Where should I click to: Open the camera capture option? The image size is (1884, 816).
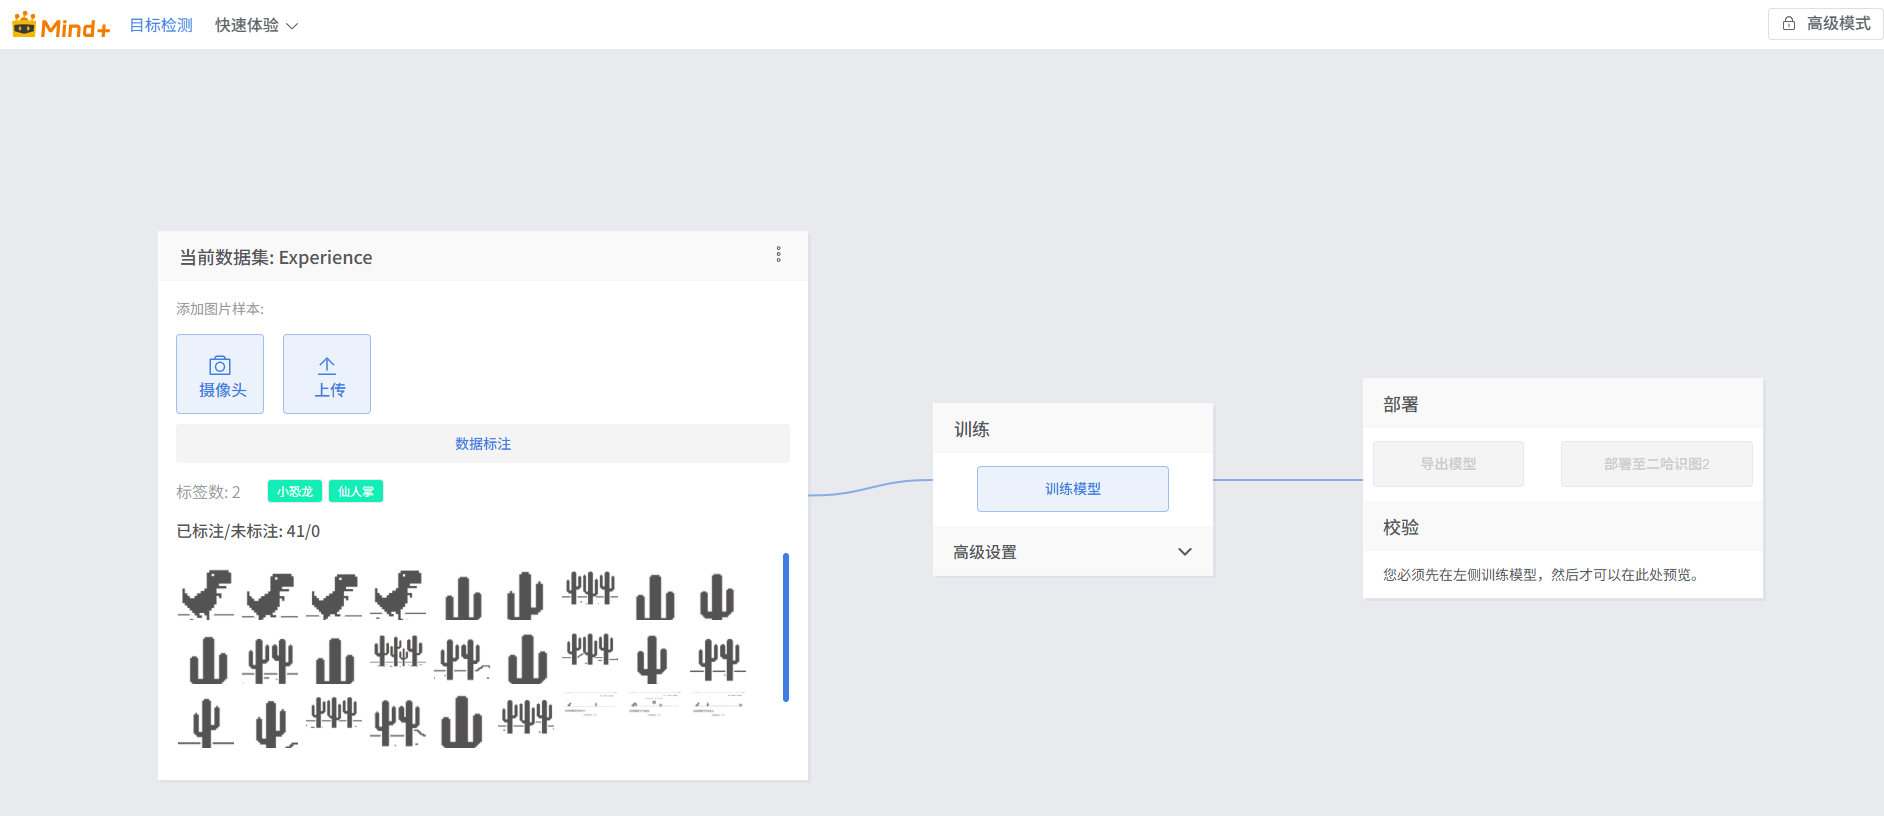coord(220,374)
